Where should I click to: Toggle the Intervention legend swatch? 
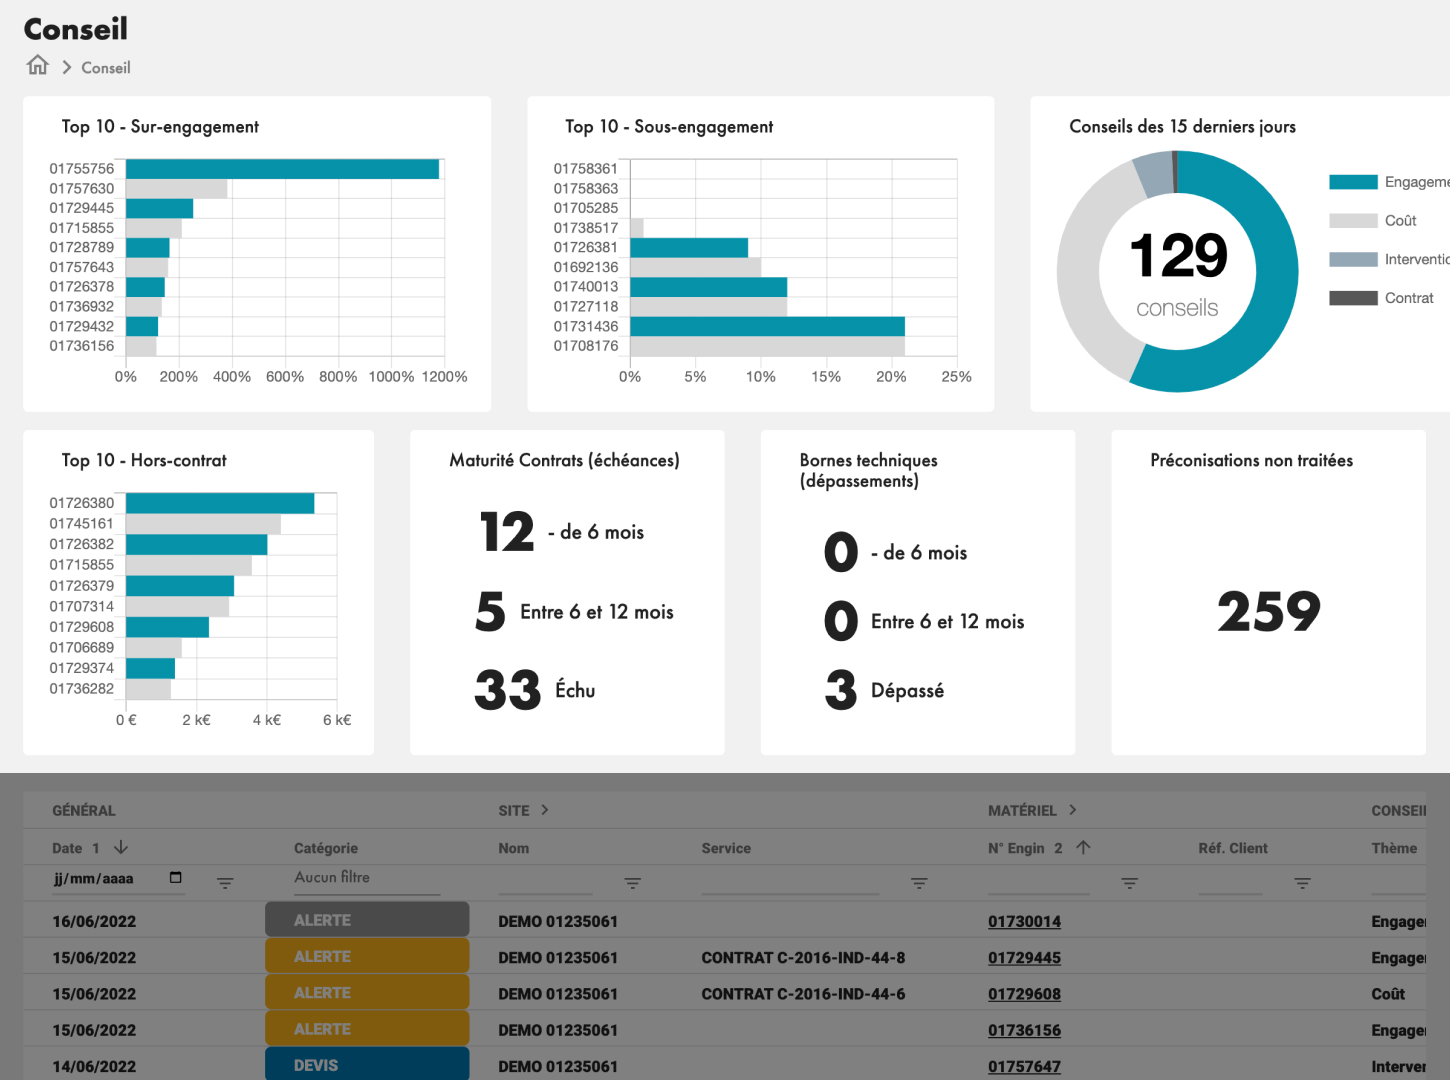[1353, 260]
